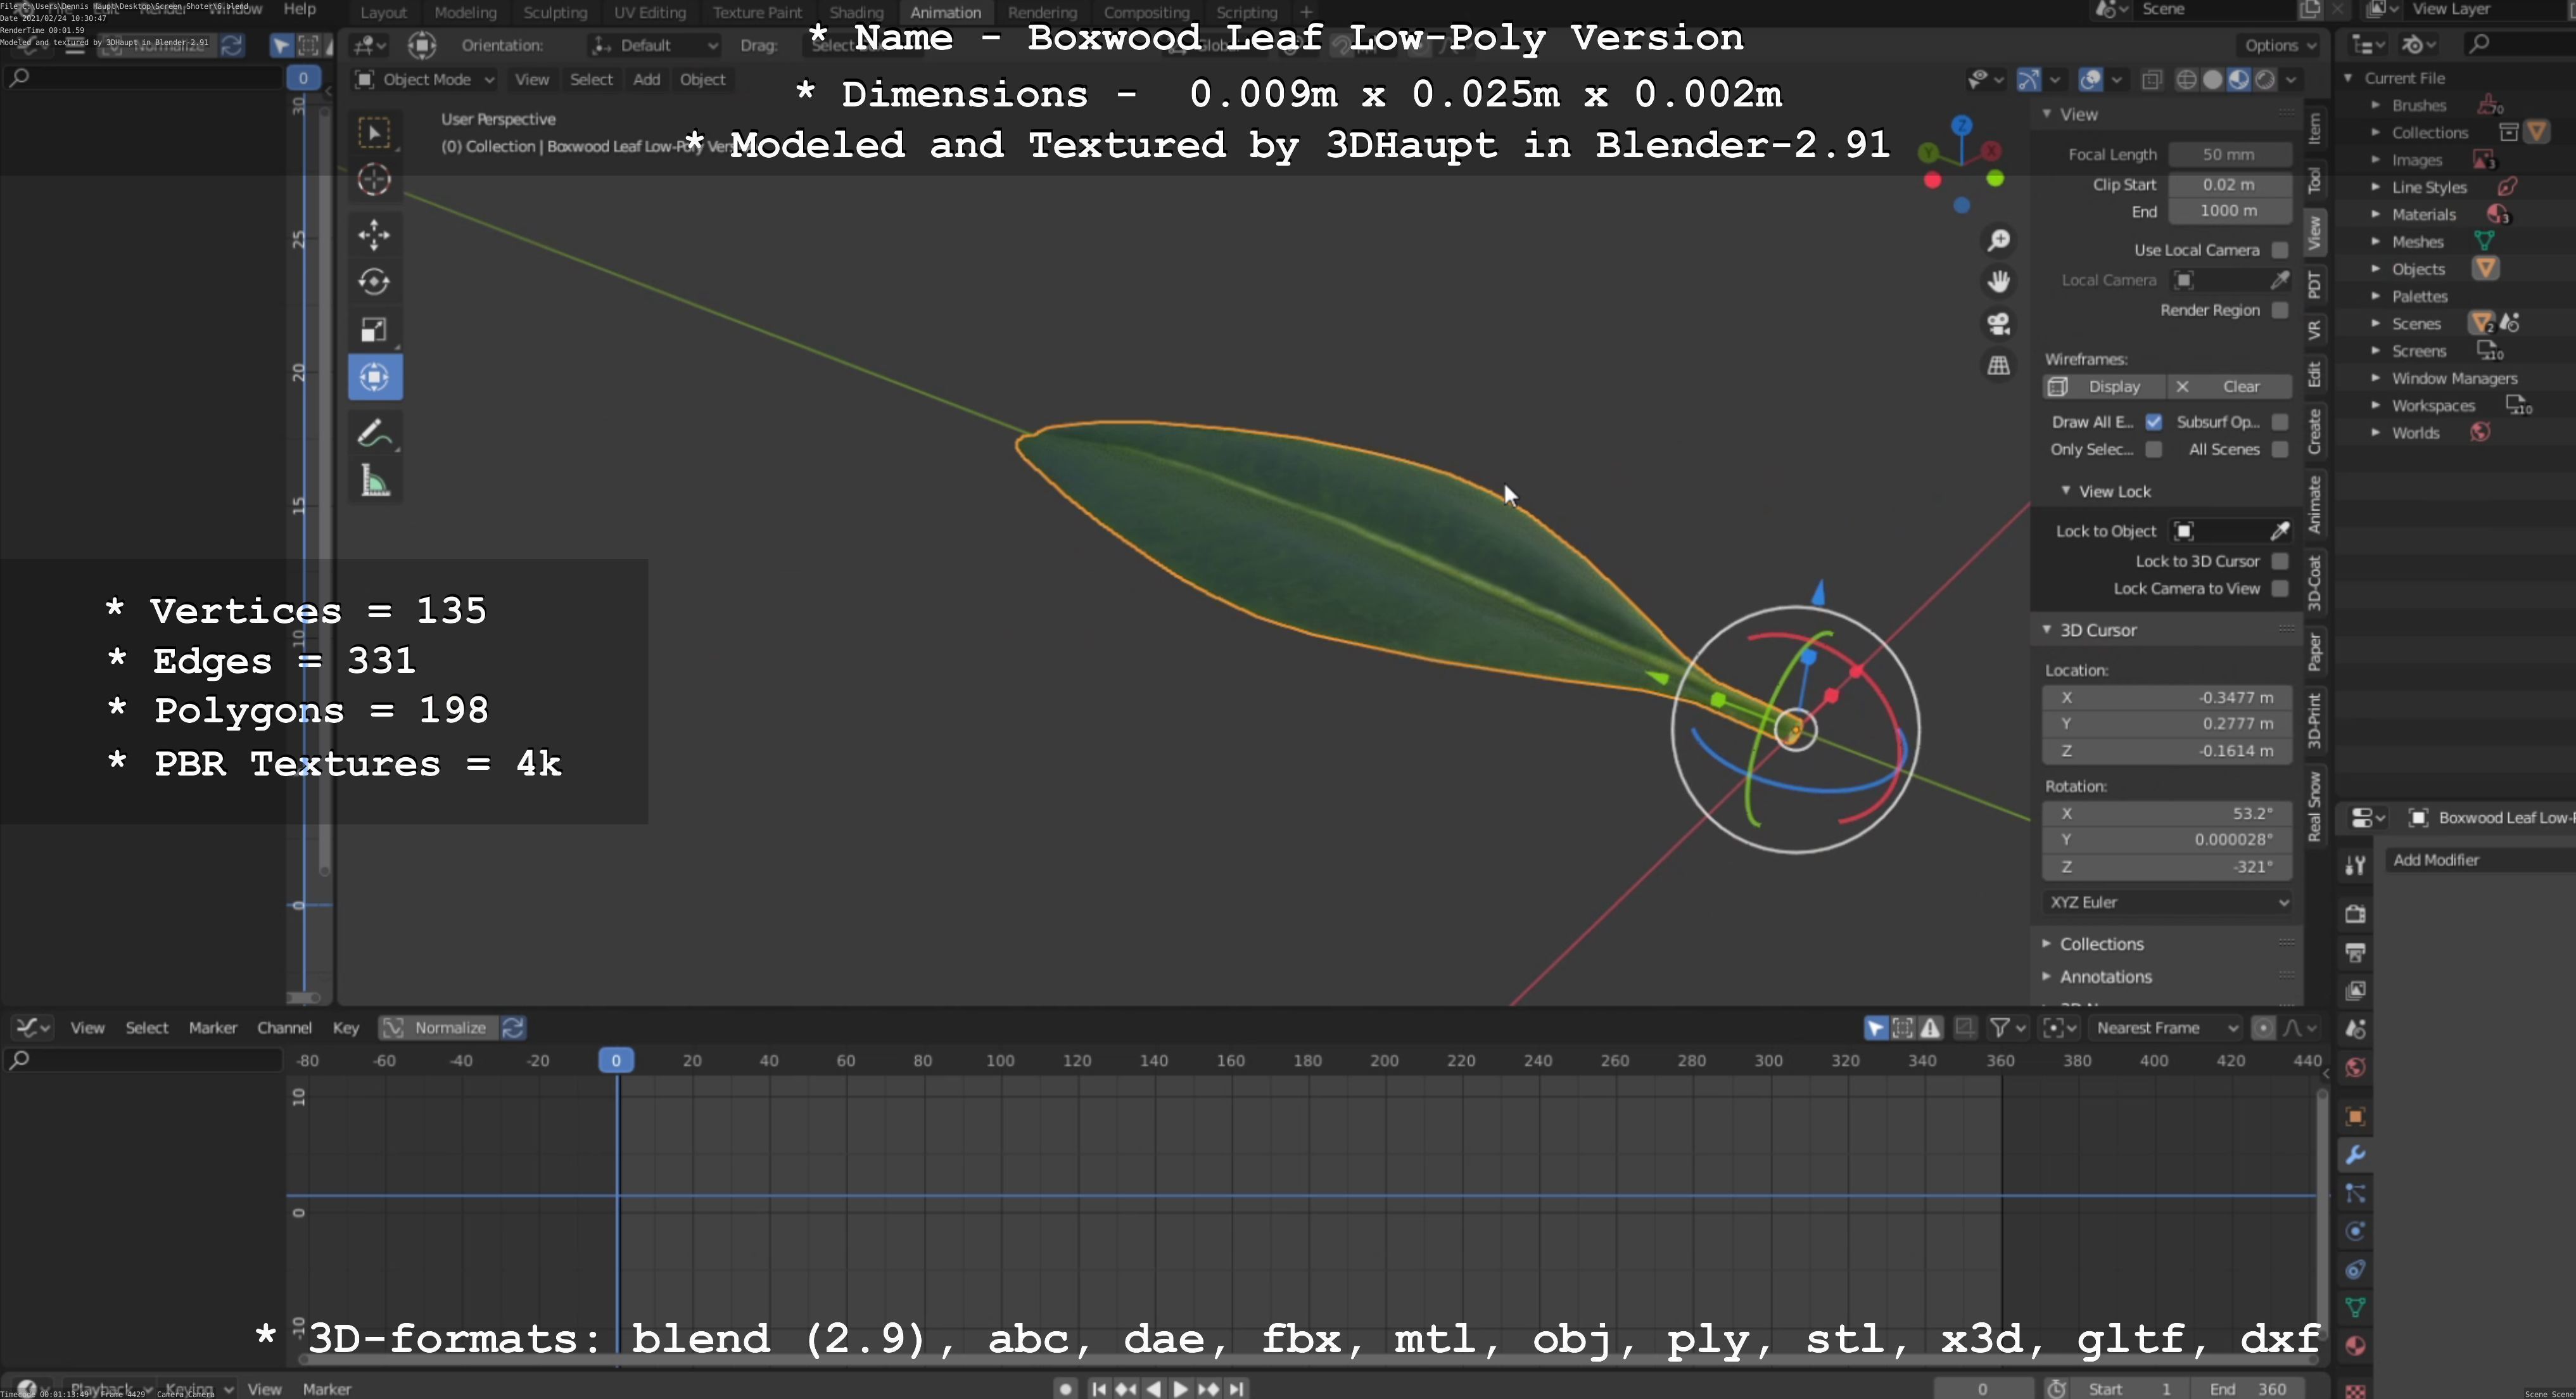Image resolution: width=2576 pixels, height=1399 pixels.
Task: Click the Clip Start 0.02 m field
Action: 2229,184
